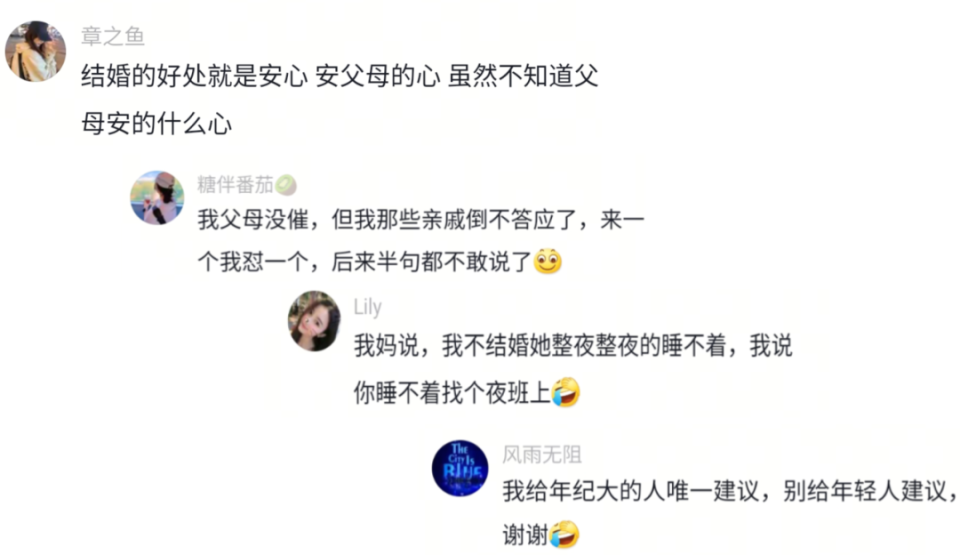960x555 pixels.
Task: Click the laughing emoji after 夜班上
Action: pos(566,393)
